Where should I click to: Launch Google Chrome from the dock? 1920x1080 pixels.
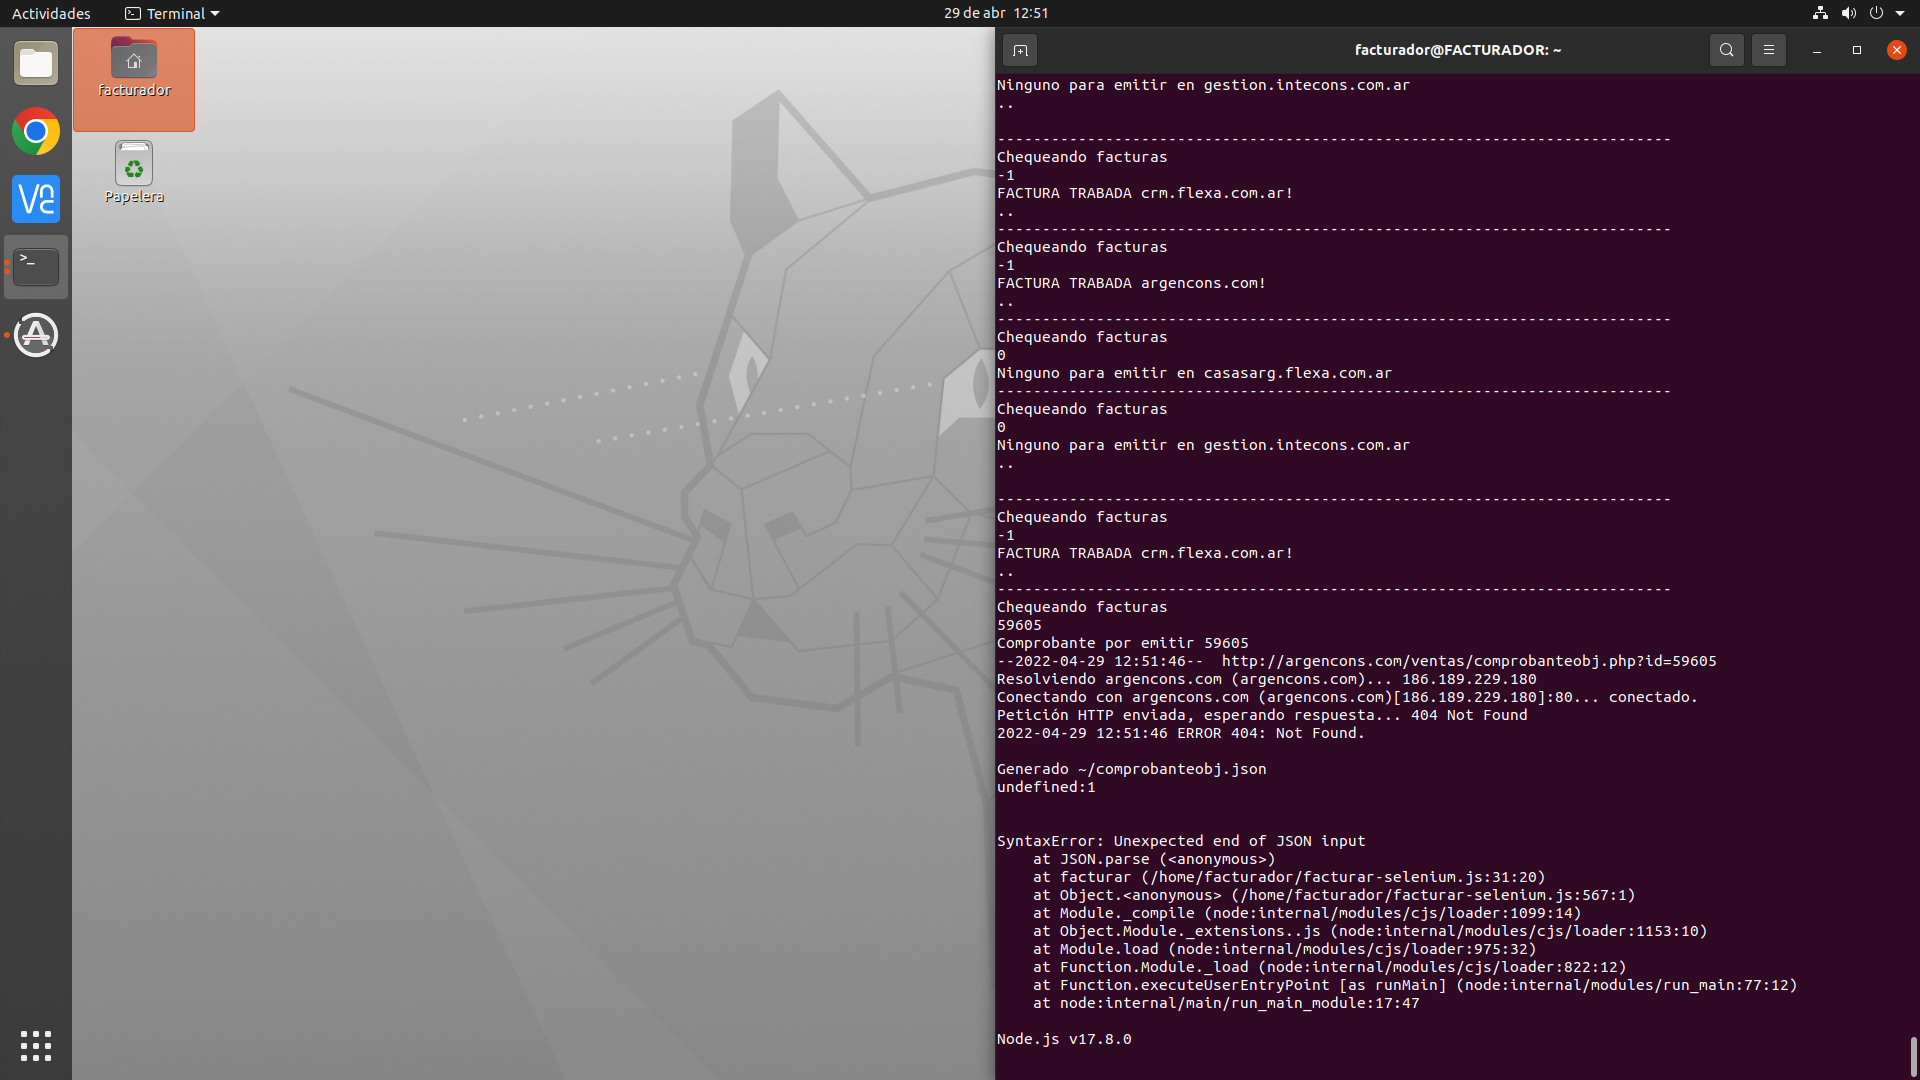36,132
